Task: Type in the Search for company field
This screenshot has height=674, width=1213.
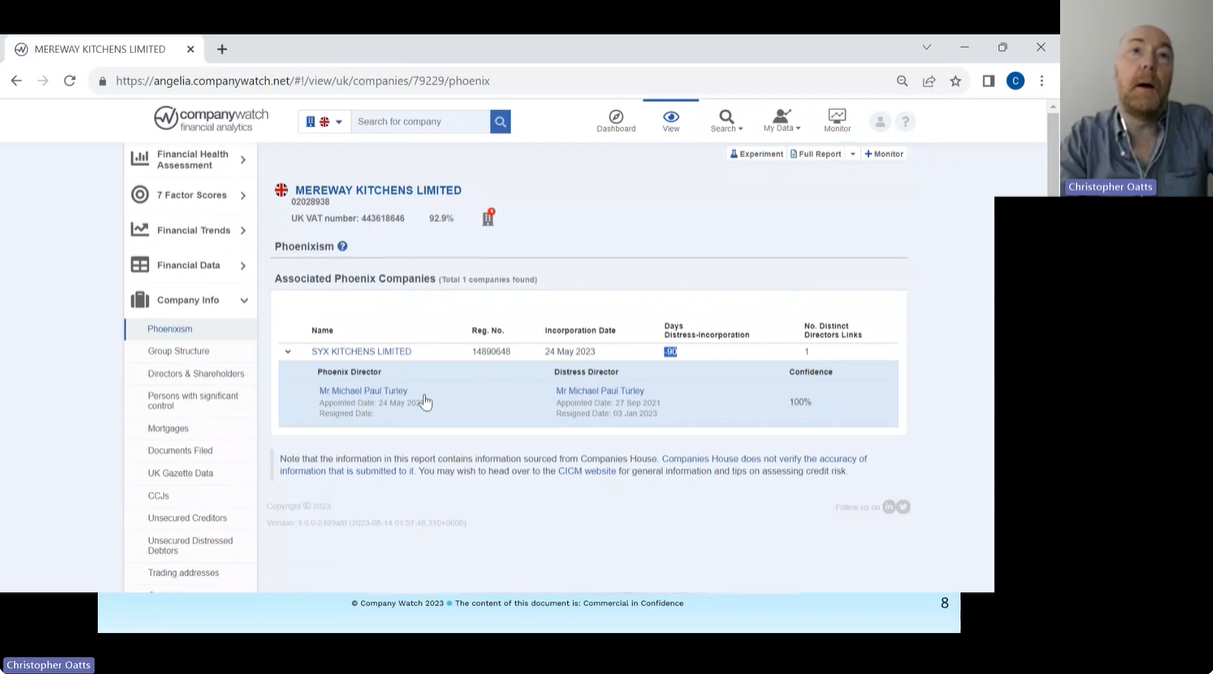Action: click(x=420, y=122)
